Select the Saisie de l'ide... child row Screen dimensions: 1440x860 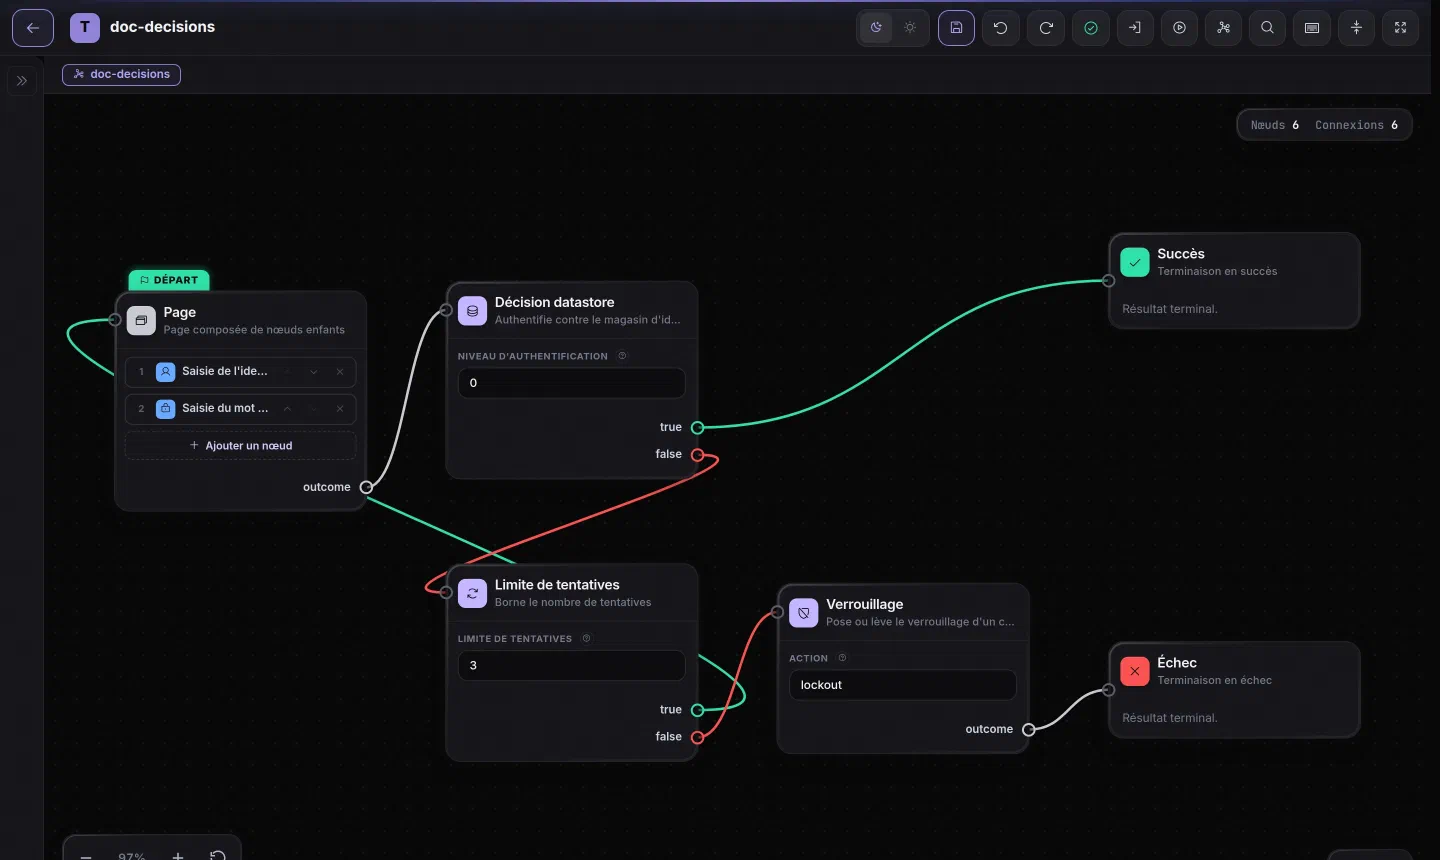coord(240,372)
